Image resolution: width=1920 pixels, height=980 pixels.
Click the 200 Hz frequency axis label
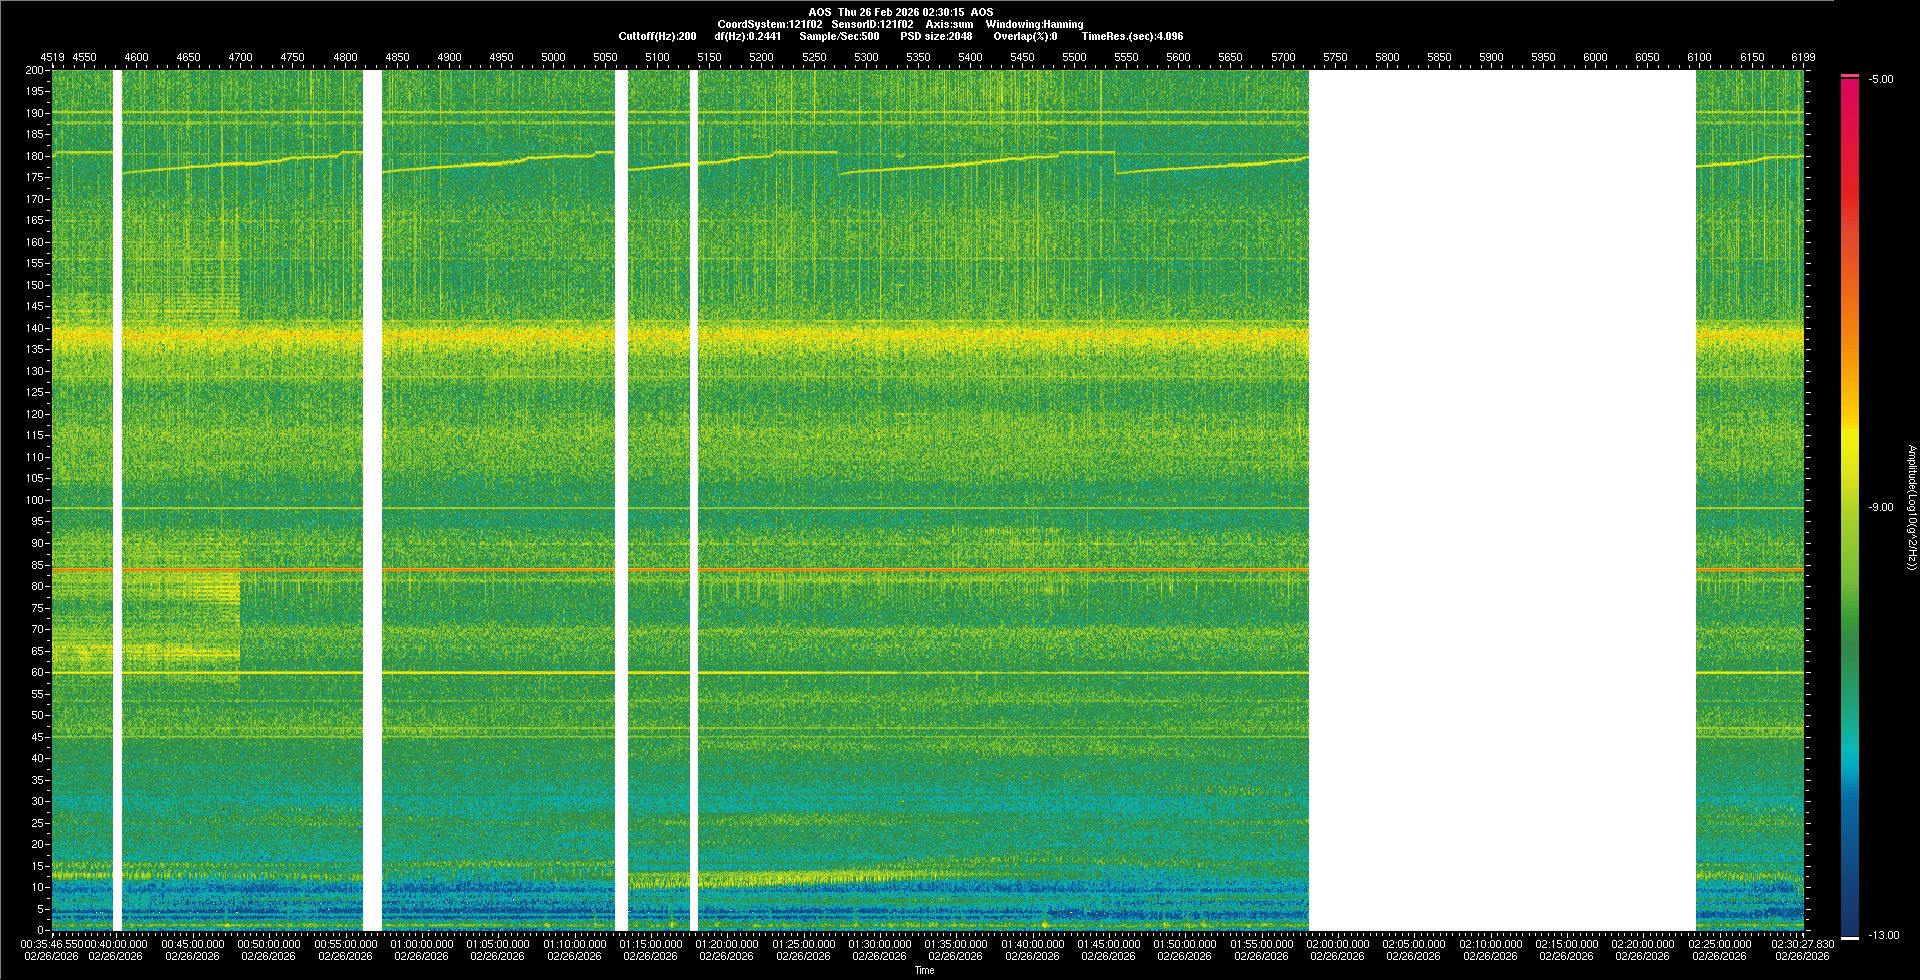tap(34, 70)
